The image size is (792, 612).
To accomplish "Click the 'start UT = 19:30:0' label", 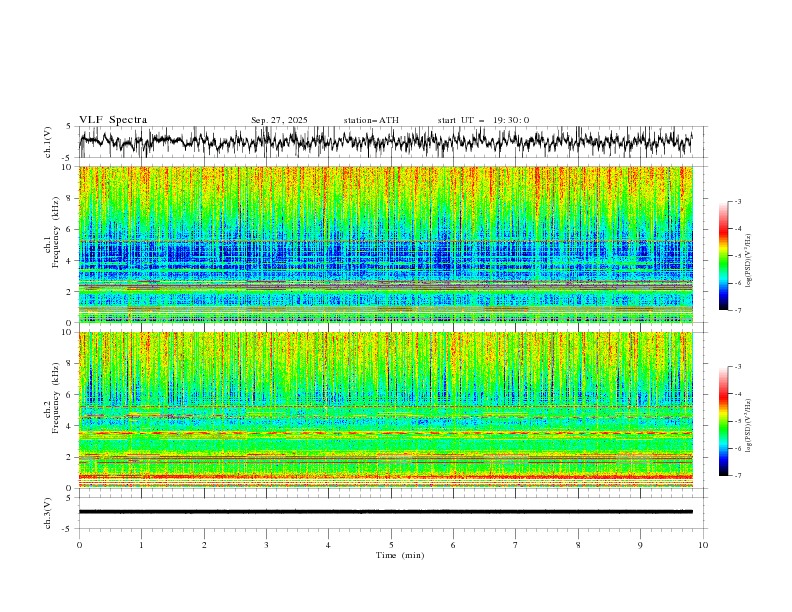I will tap(483, 120).
